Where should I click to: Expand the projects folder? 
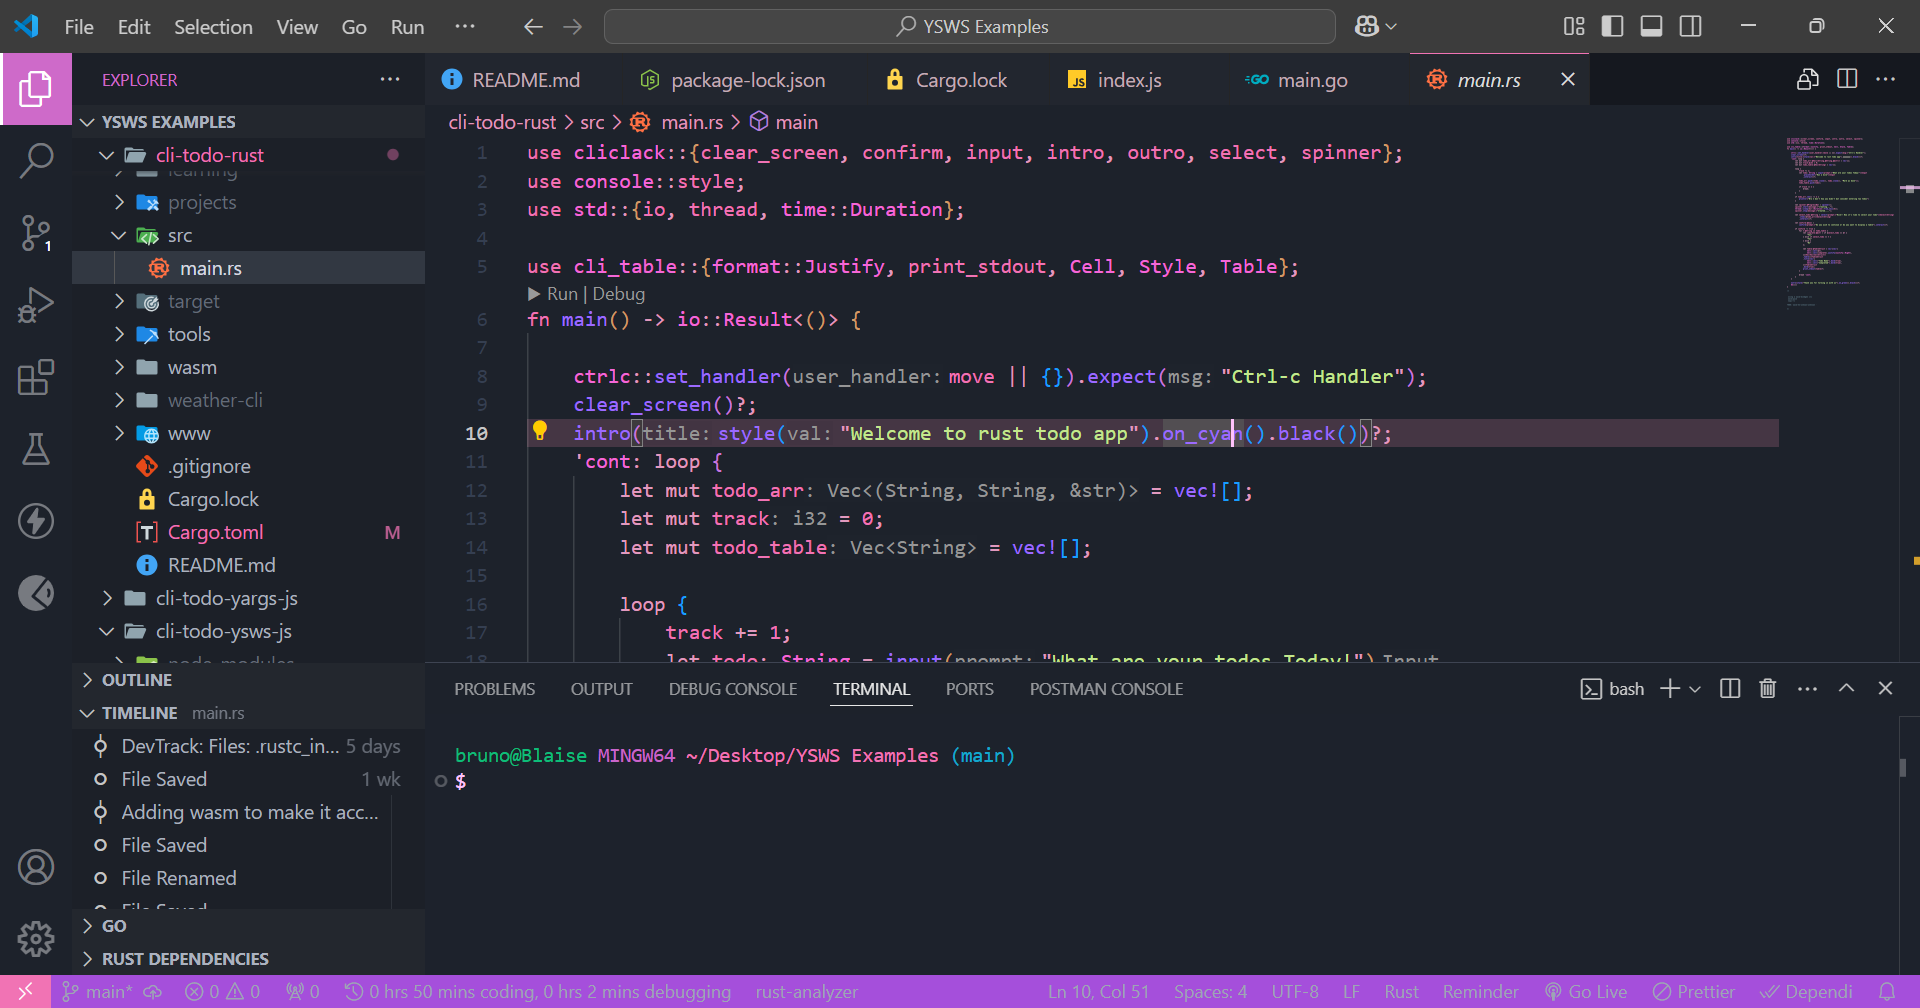point(250,202)
